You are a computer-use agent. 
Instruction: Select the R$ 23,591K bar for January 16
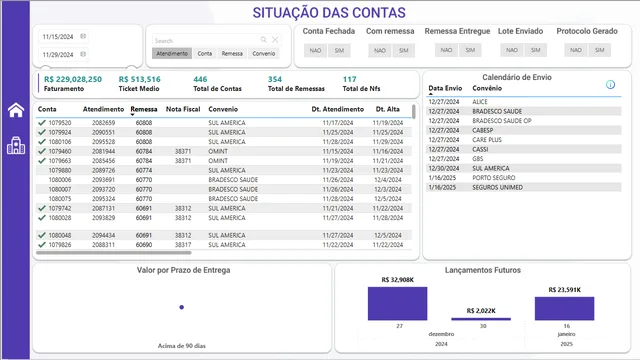[564, 308]
